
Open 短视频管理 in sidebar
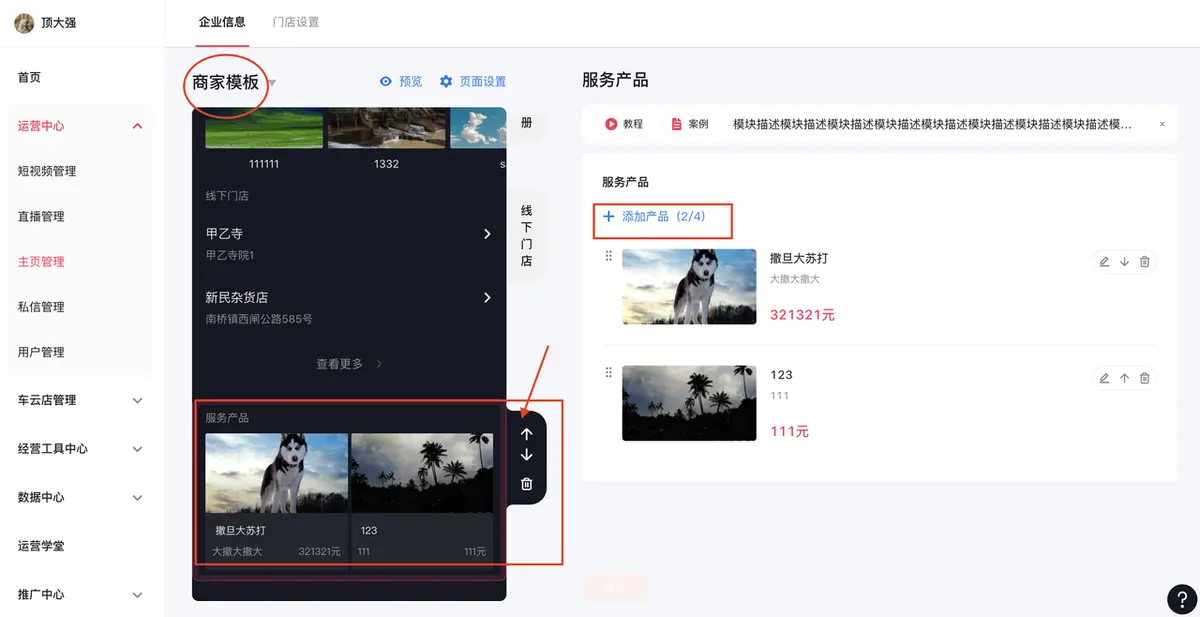pyautogui.click(x=47, y=171)
